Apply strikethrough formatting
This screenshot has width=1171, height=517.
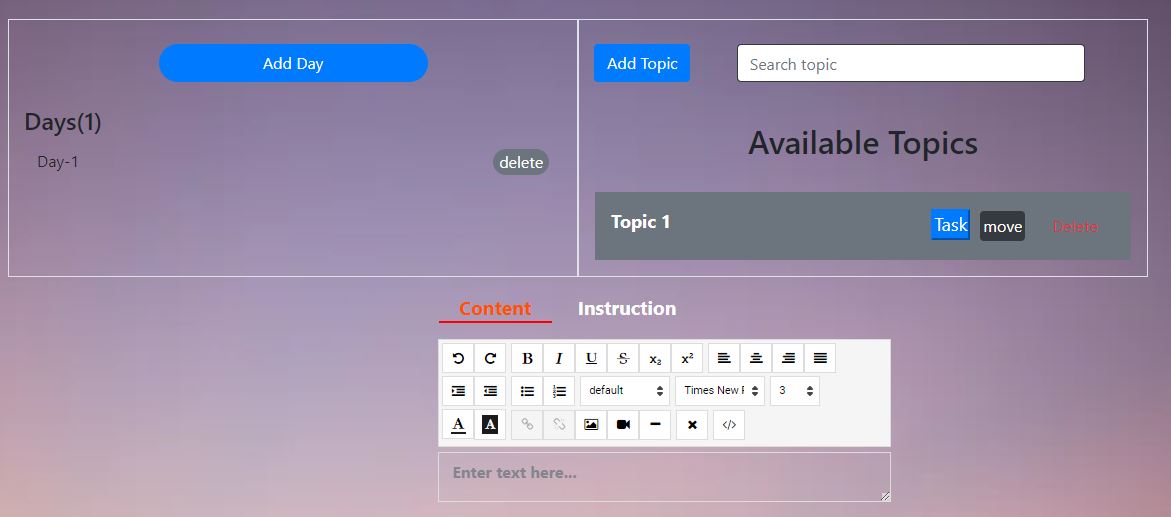[x=623, y=358]
